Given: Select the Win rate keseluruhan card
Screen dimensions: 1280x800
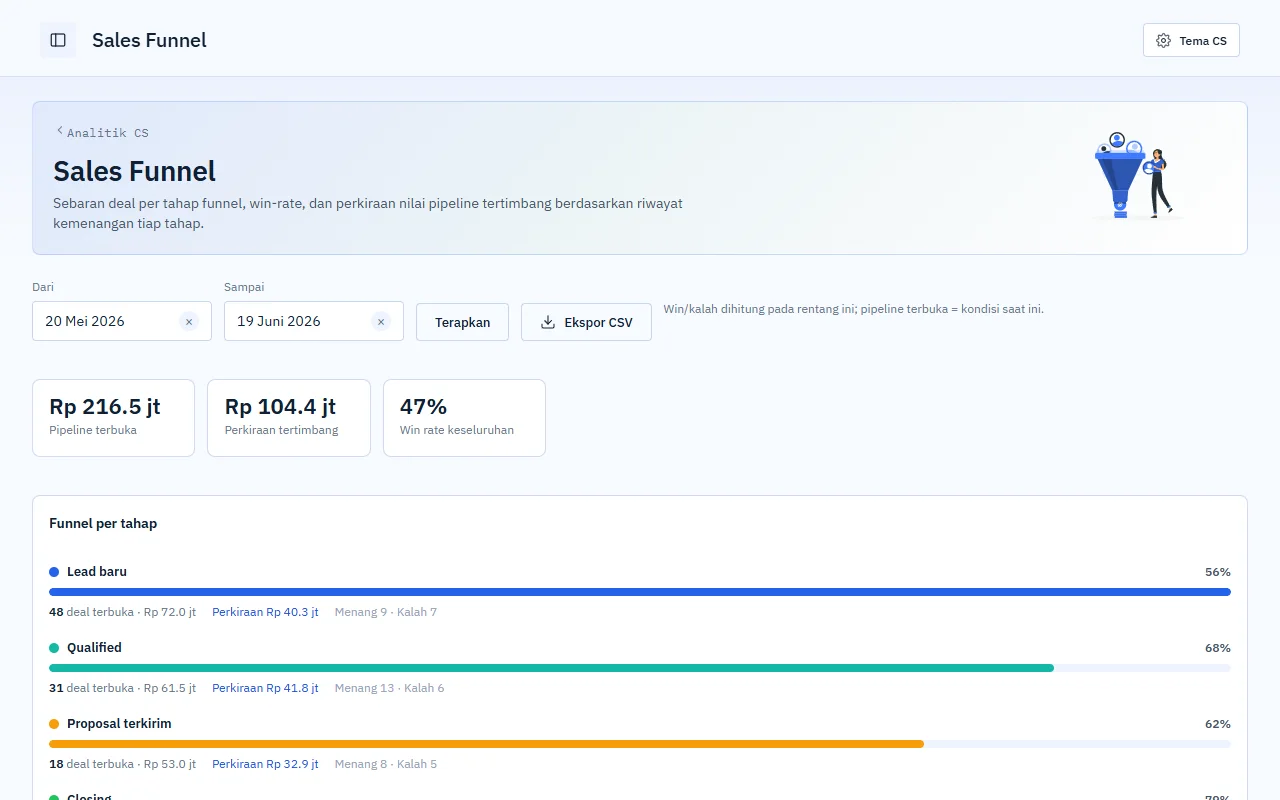Looking at the screenshot, I should point(464,418).
